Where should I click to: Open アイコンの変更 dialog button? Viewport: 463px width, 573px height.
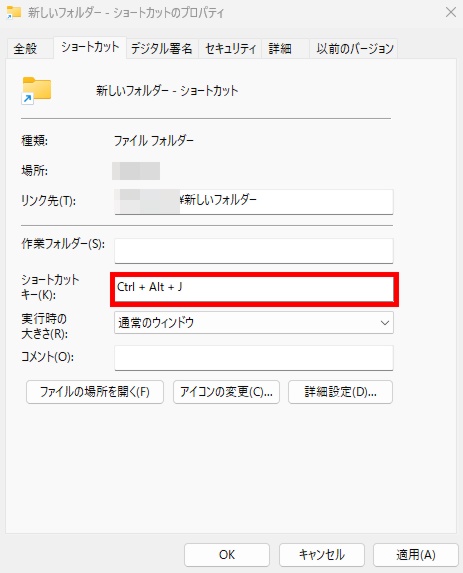(x=227, y=392)
